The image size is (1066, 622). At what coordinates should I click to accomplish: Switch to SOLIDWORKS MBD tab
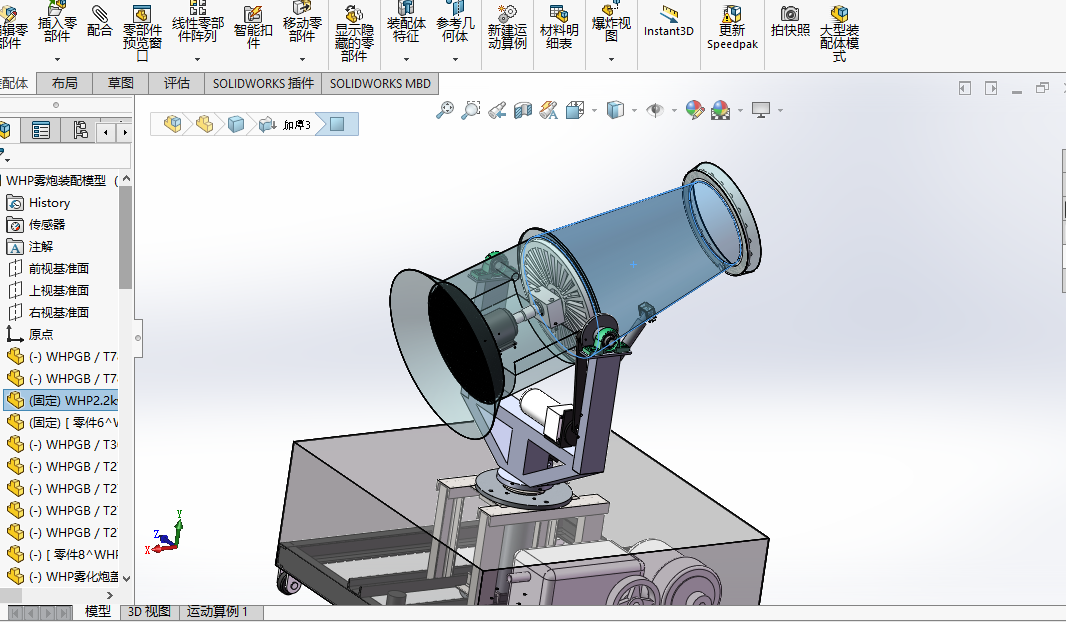coord(380,83)
